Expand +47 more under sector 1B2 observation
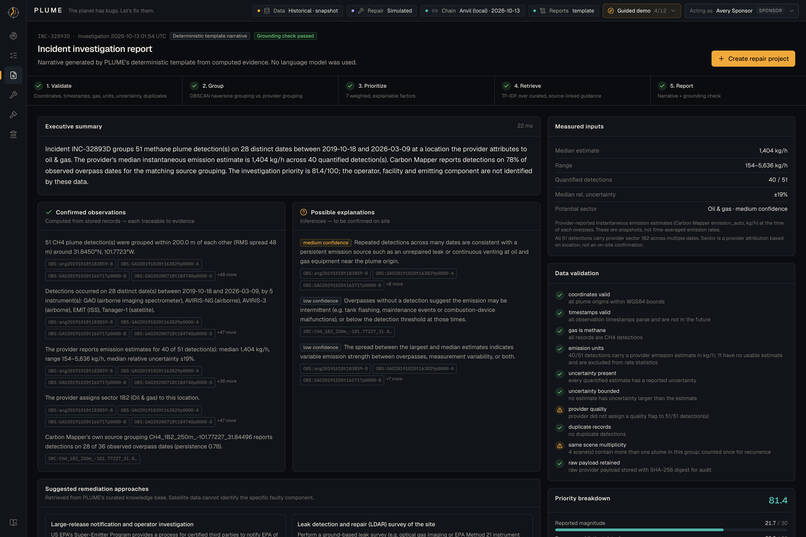Viewport: 806px width, 537px height. (227, 421)
